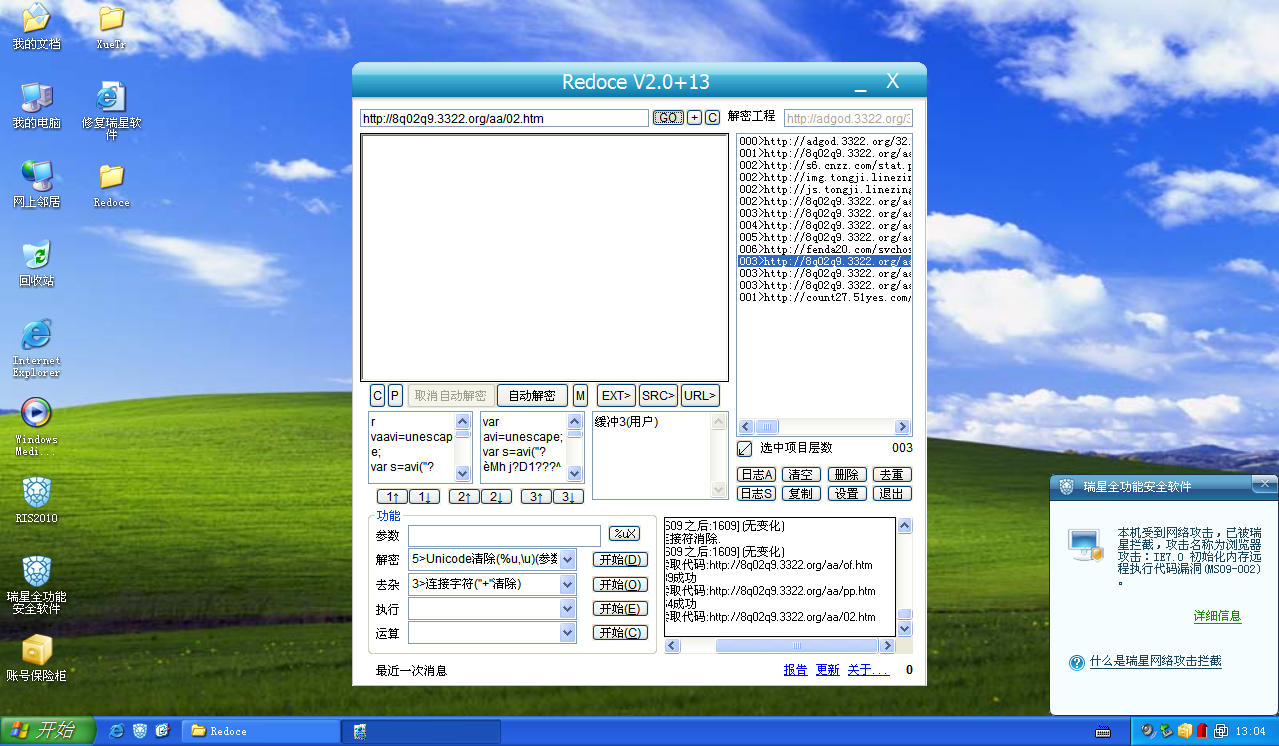This screenshot has width=1279, height=746.
Task: Click the log horizontal scrollbar thumb
Action: point(797,646)
